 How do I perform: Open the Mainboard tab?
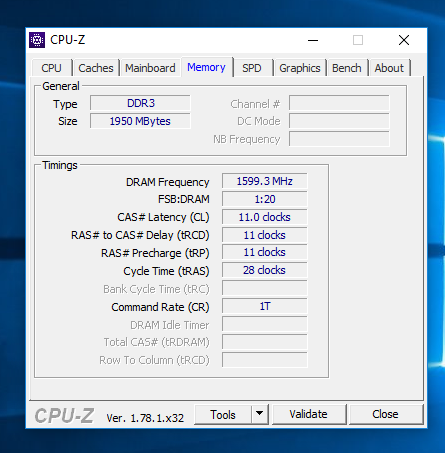click(x=150, y=68)
